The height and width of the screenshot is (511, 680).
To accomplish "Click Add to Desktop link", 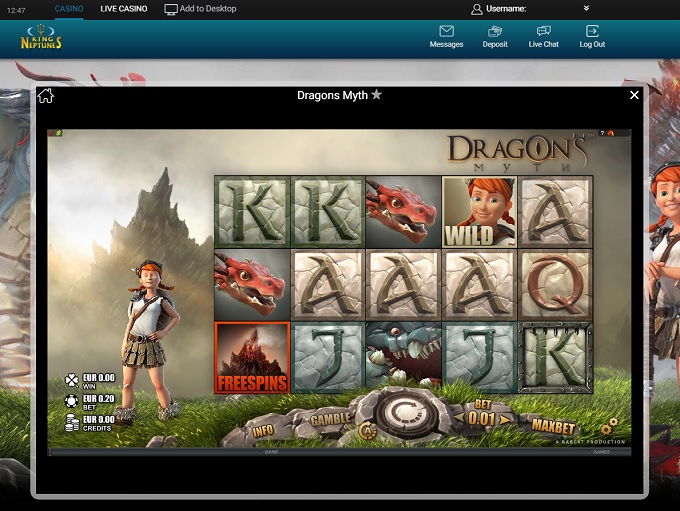I will tap(201, 9).
